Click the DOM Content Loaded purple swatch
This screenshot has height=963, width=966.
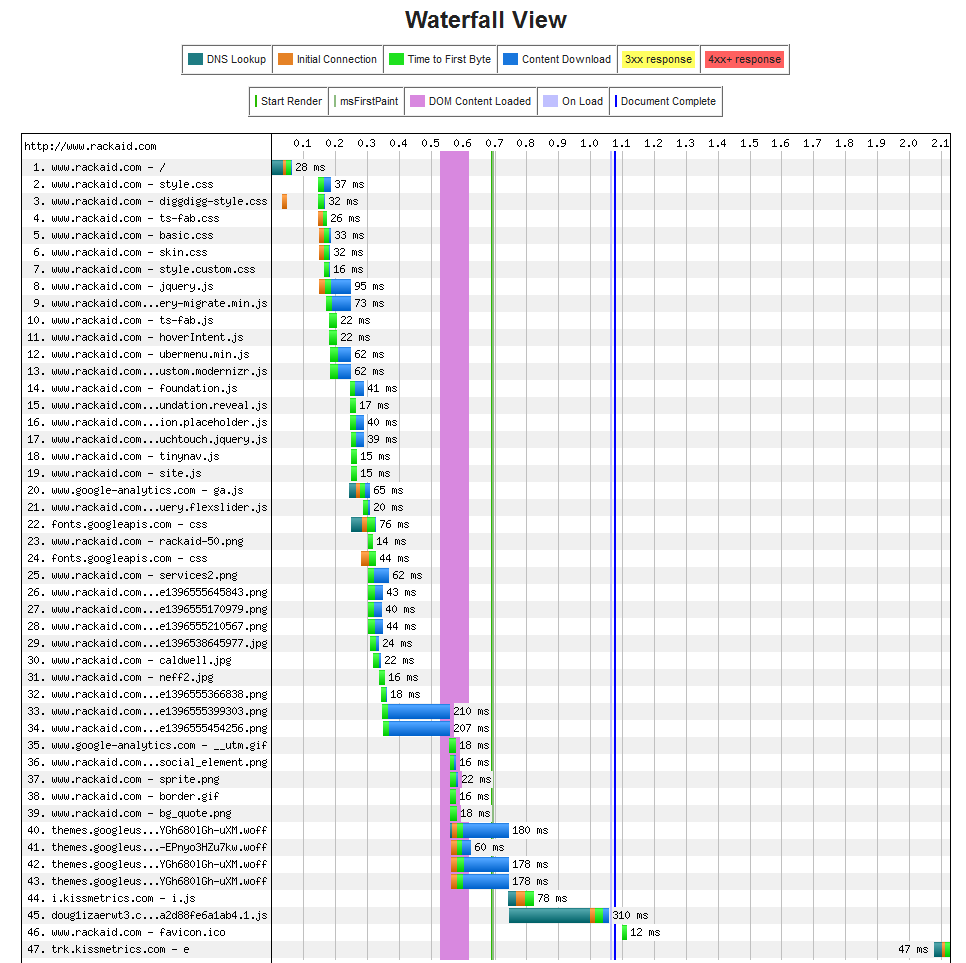coord(417,101)
